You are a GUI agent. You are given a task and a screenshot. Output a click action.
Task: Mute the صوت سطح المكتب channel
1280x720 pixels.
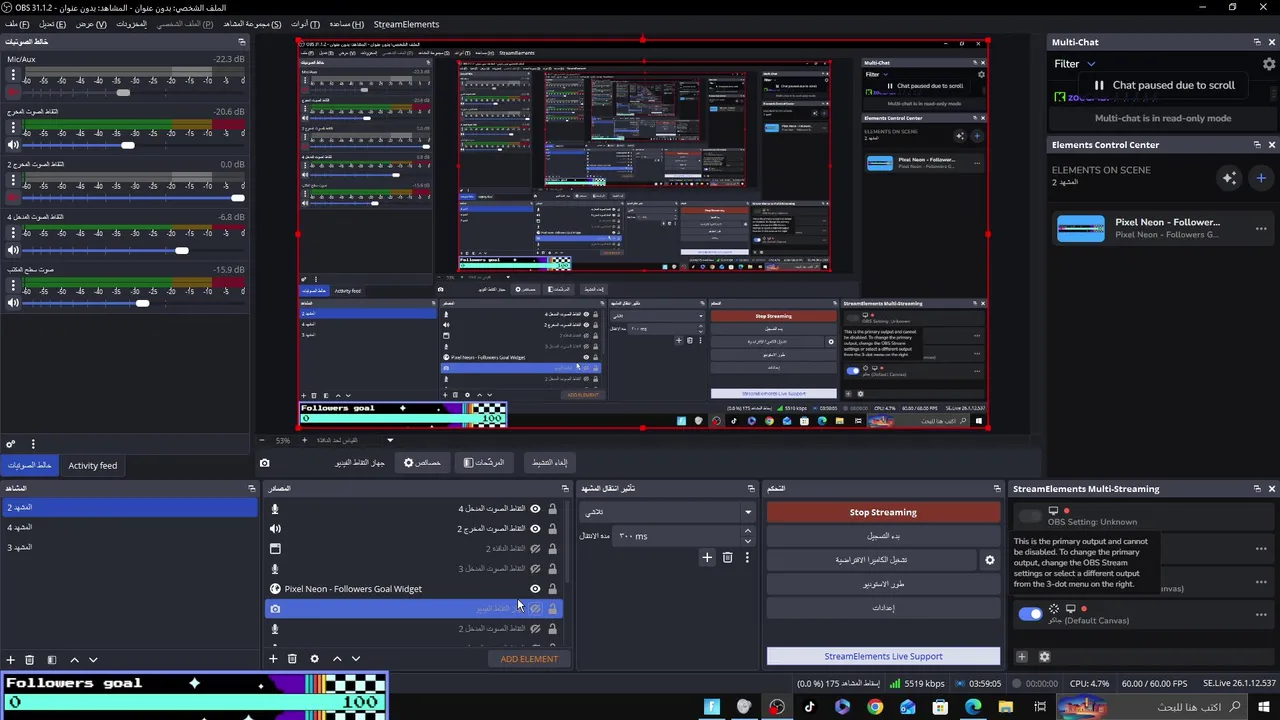(13, 303)
